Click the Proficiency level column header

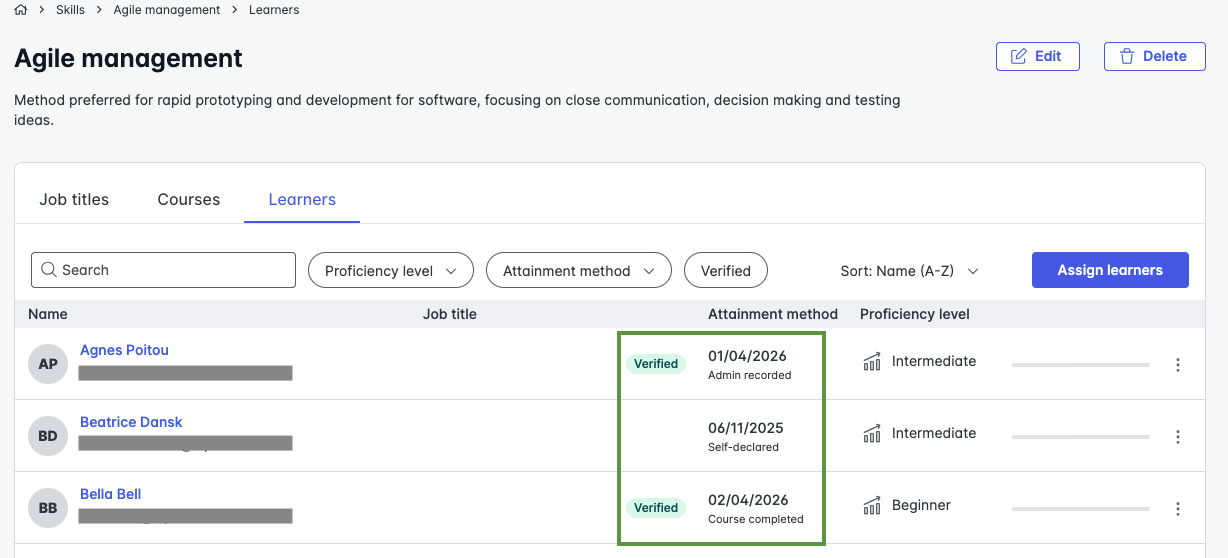point(915,314)
